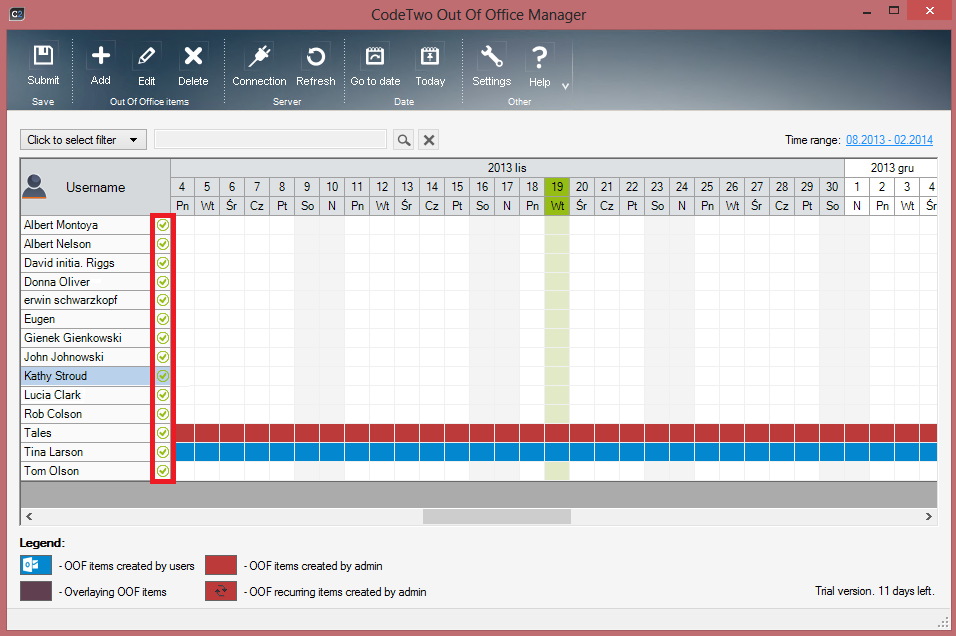Edit the selected Out Of Office item
956x636 pixels.
tap(146, 64)
